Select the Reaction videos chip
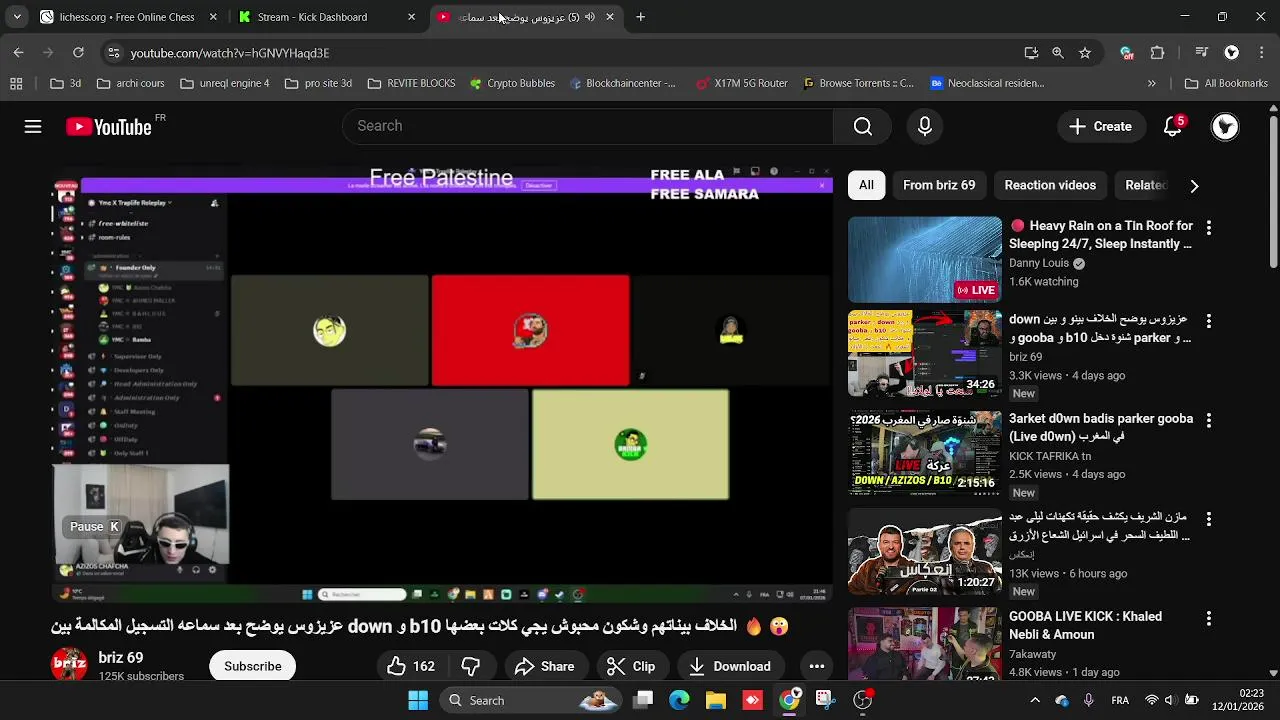The width and height of the screenshot is (1280, 720). pyautogui.click(x=1050, y=185)
